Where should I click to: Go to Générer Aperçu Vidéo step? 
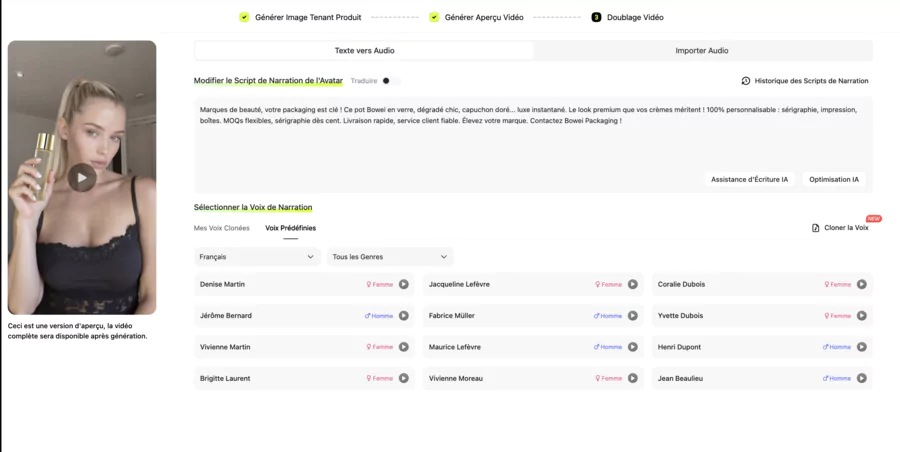[484, 17]
